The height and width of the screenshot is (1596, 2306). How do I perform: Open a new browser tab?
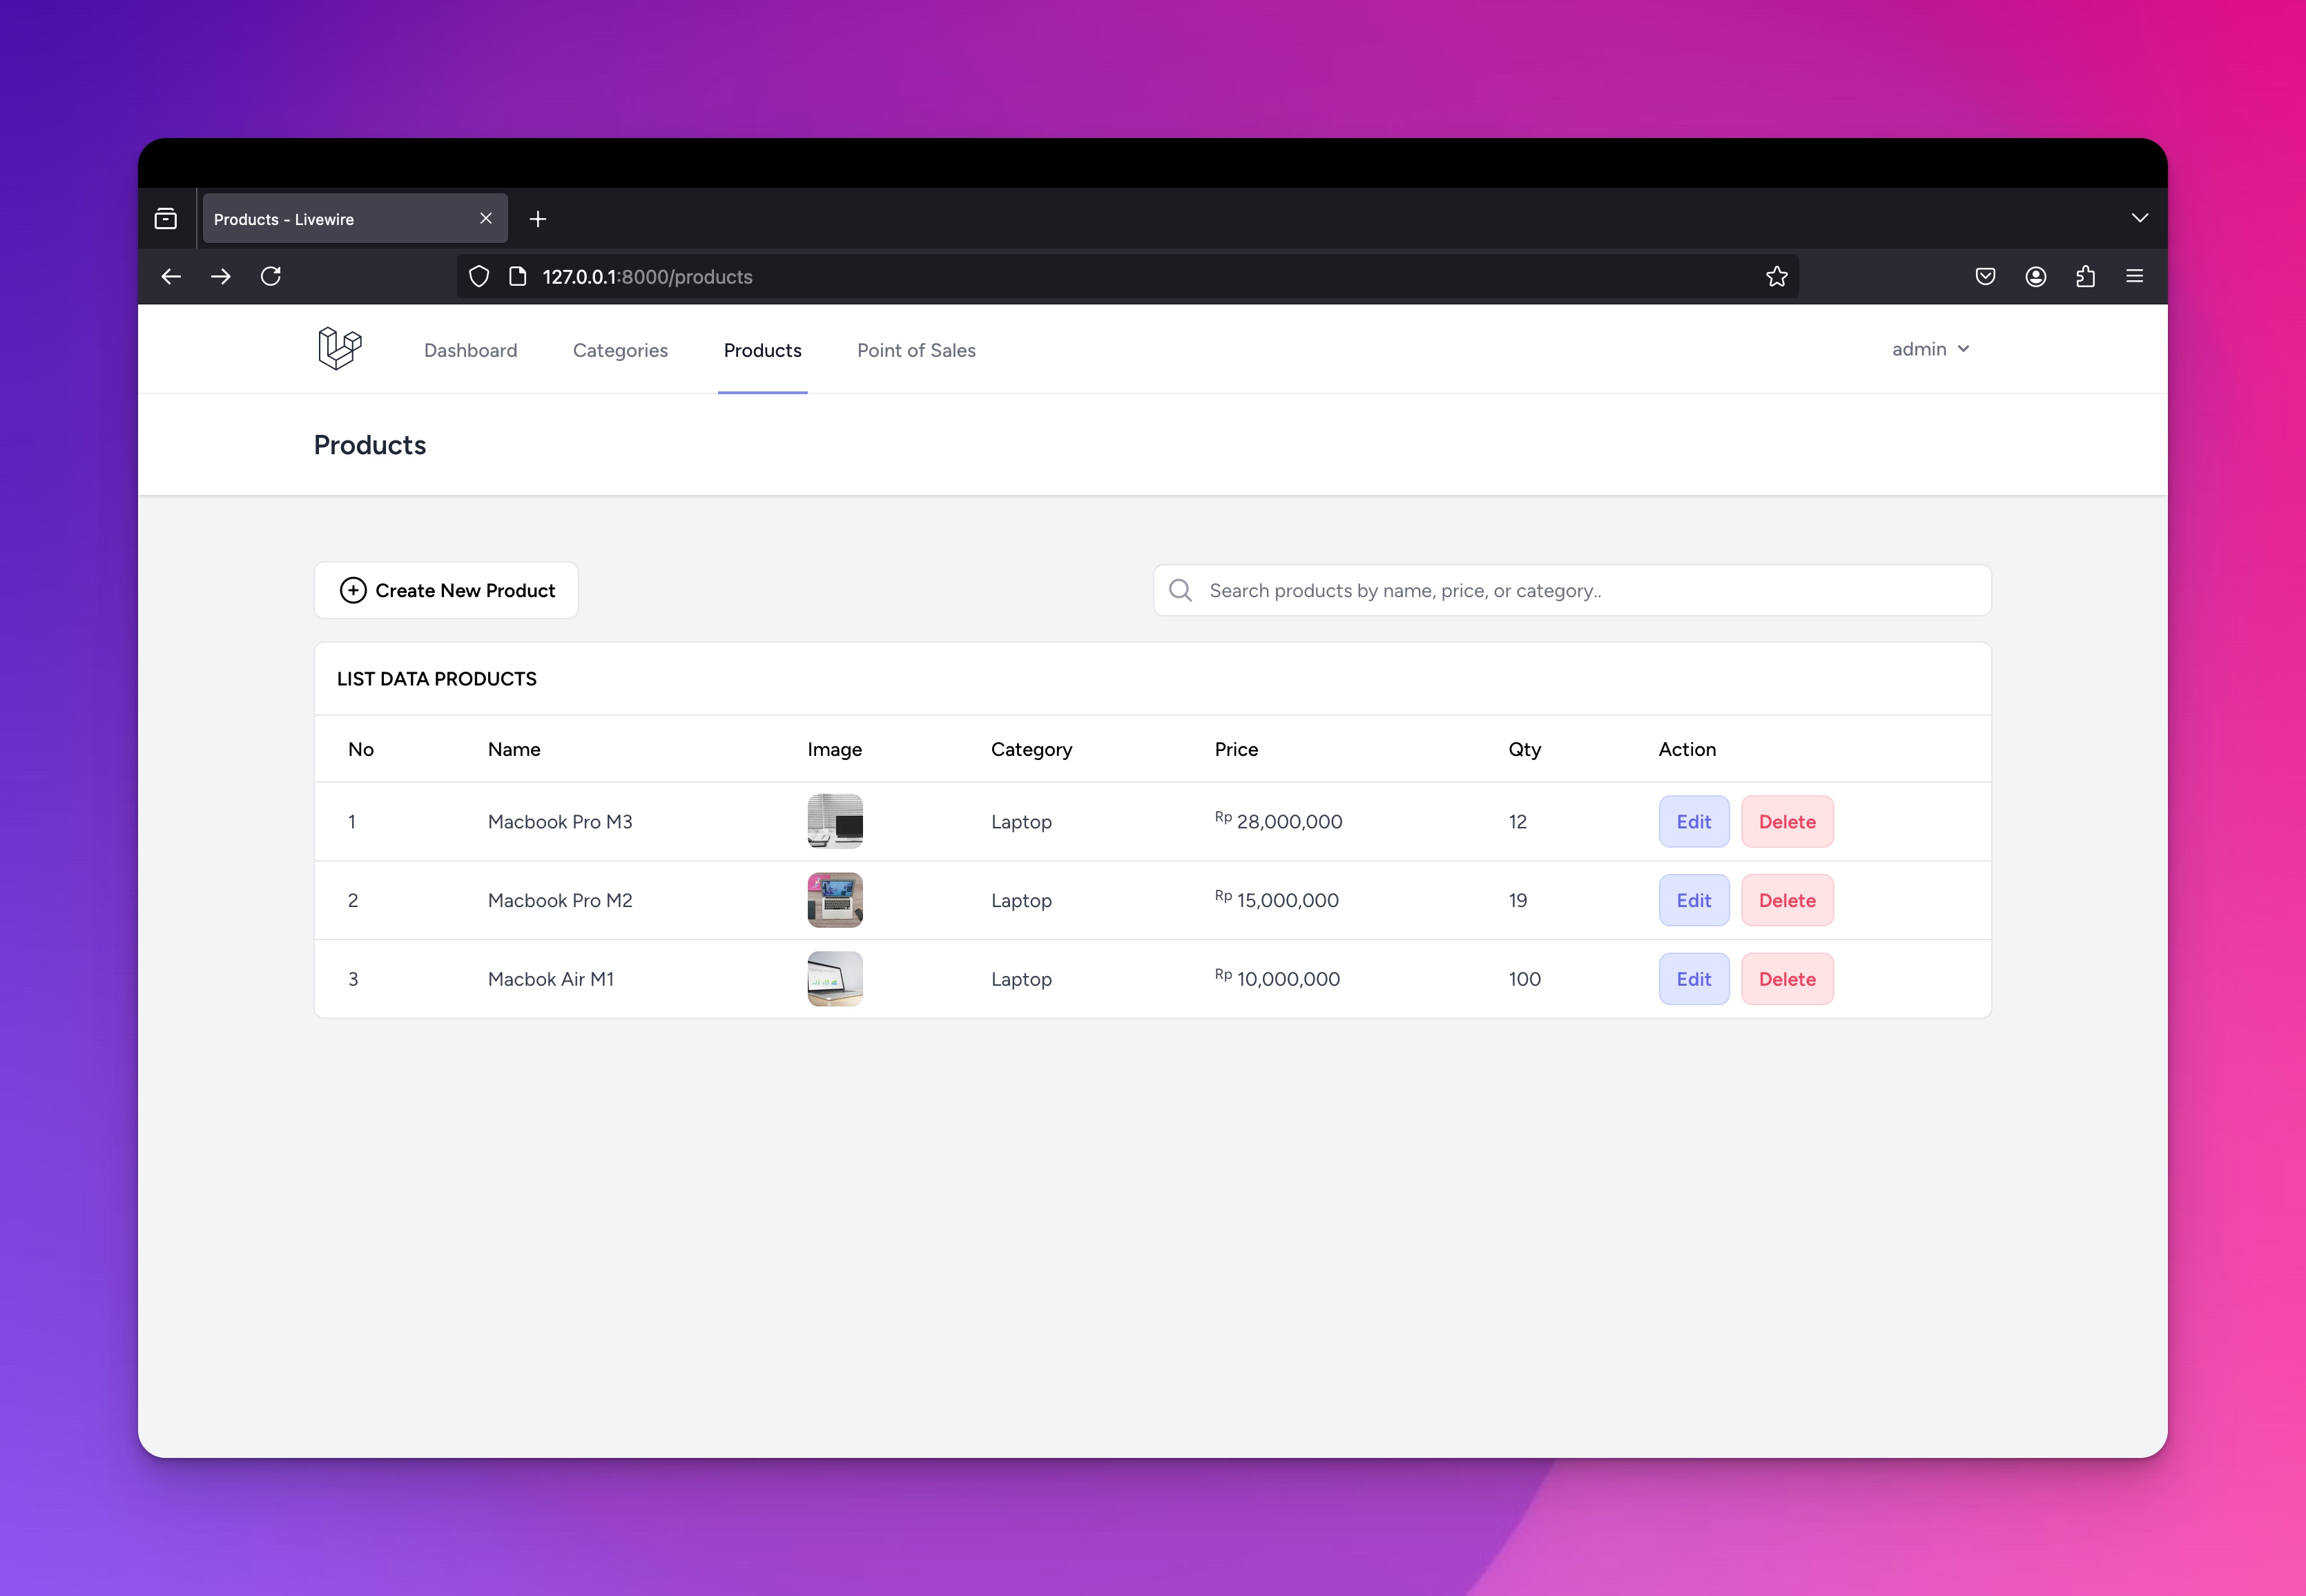click(x=538, y=219)
